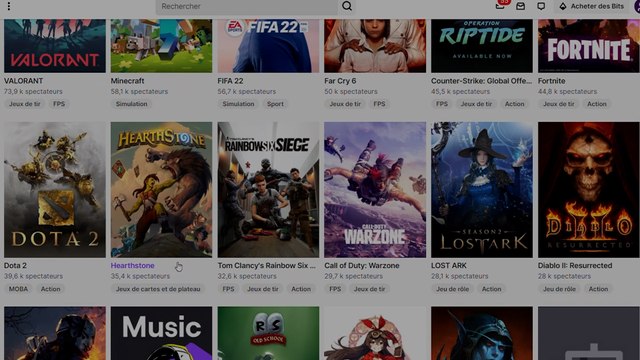640x360 pixels.
Task: Select Action tag under Counter-Strike
Action: (x=514, y=104)
